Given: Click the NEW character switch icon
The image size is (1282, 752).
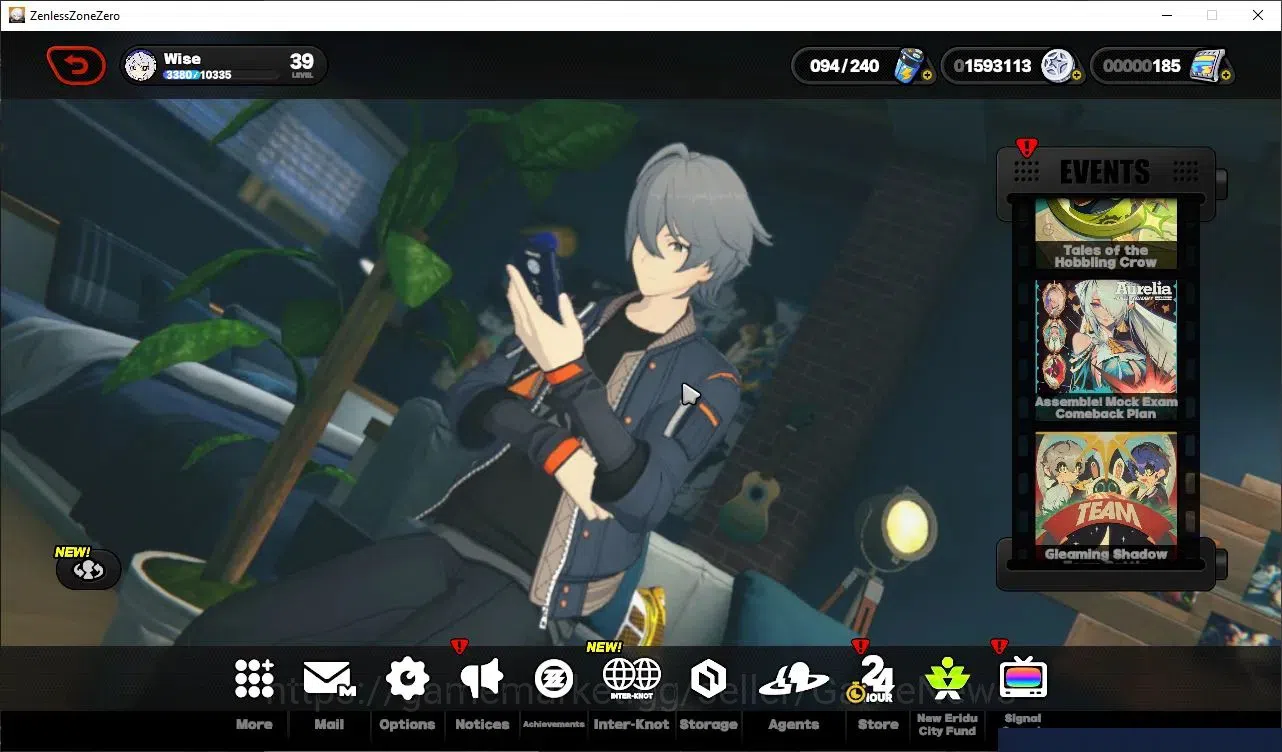Looking at the screenshot, I should (89, 570).
